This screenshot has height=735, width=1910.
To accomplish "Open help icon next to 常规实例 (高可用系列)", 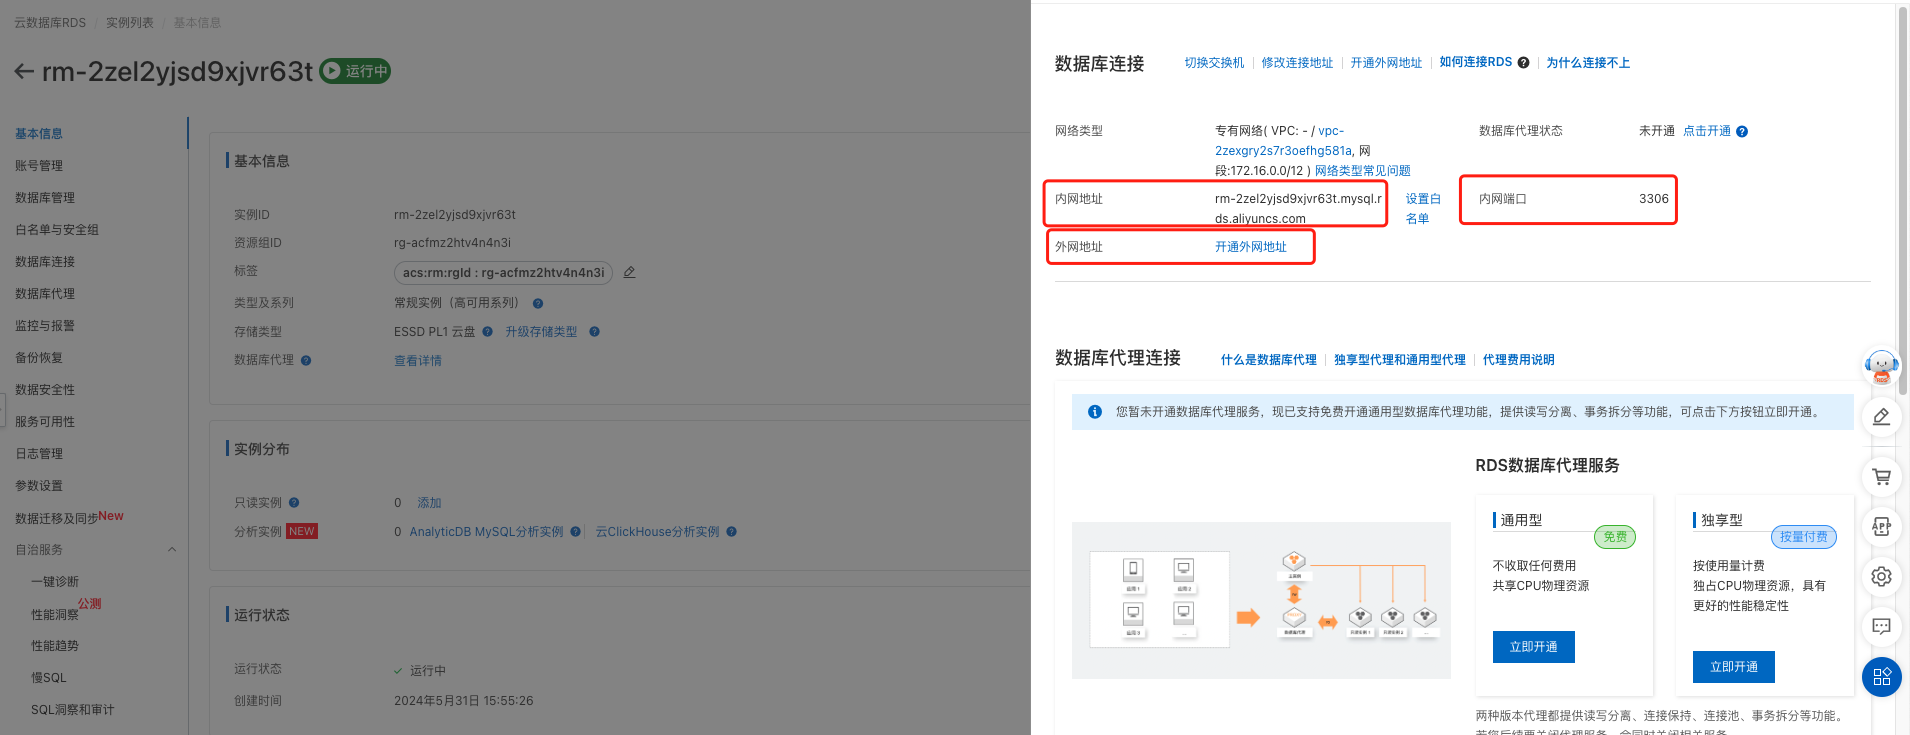I will (x=538, y=303).
